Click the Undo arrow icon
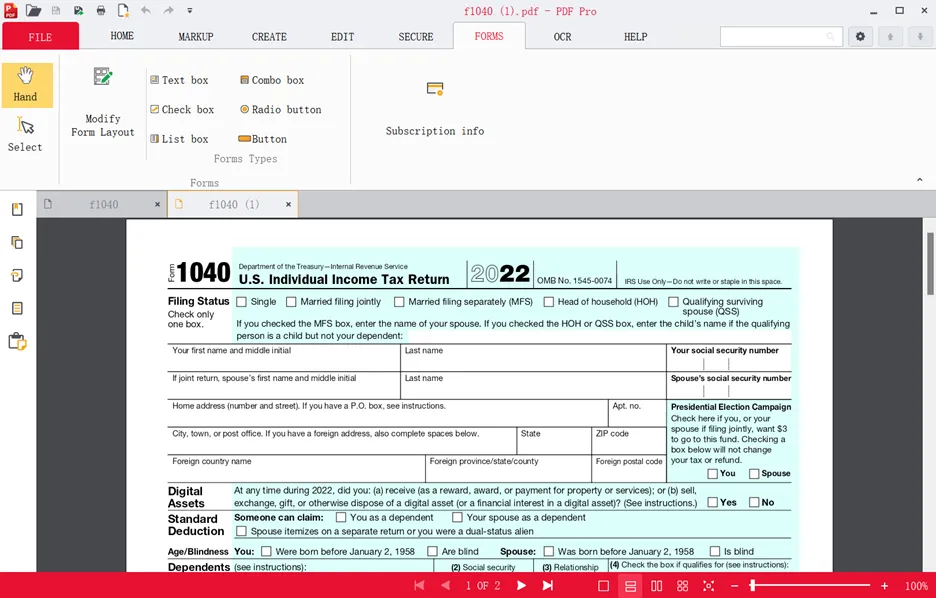This screenshot has height=598, width=936. click(x=145, y=10)
